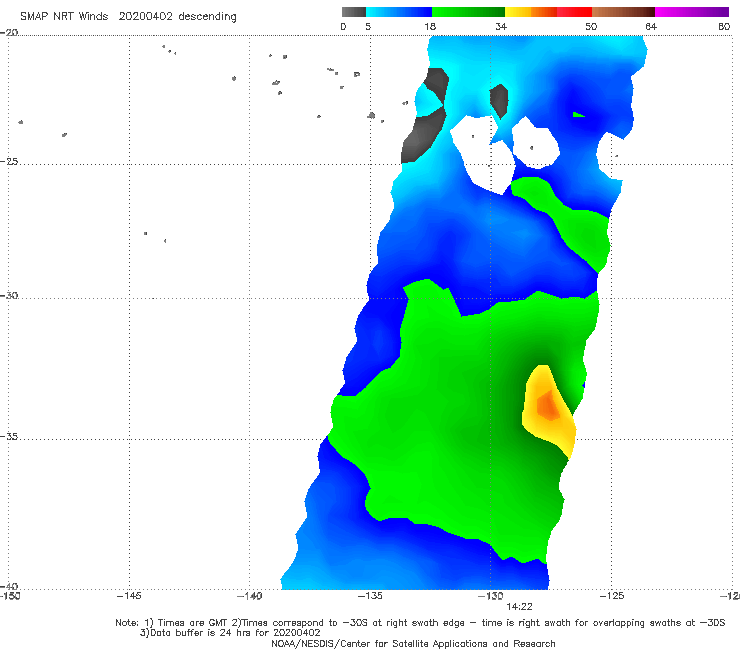Click the longitude label '-145'

(129, 596)
